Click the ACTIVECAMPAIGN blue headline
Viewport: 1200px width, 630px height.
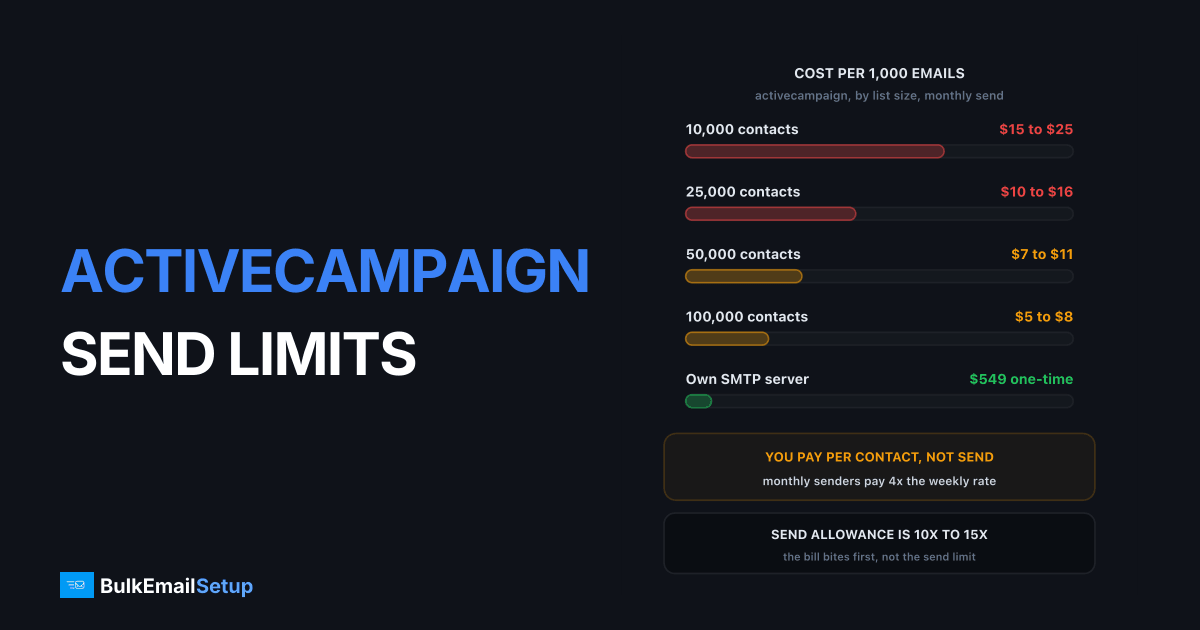[x=325, y=271]
